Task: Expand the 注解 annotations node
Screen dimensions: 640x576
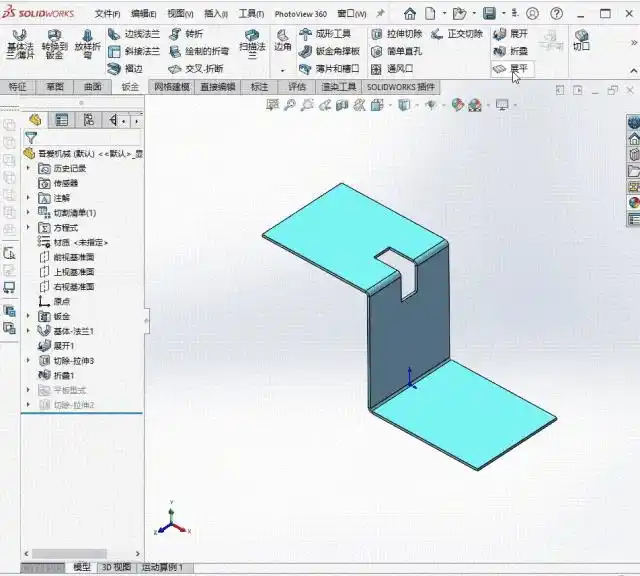Action: pos(28,198)
